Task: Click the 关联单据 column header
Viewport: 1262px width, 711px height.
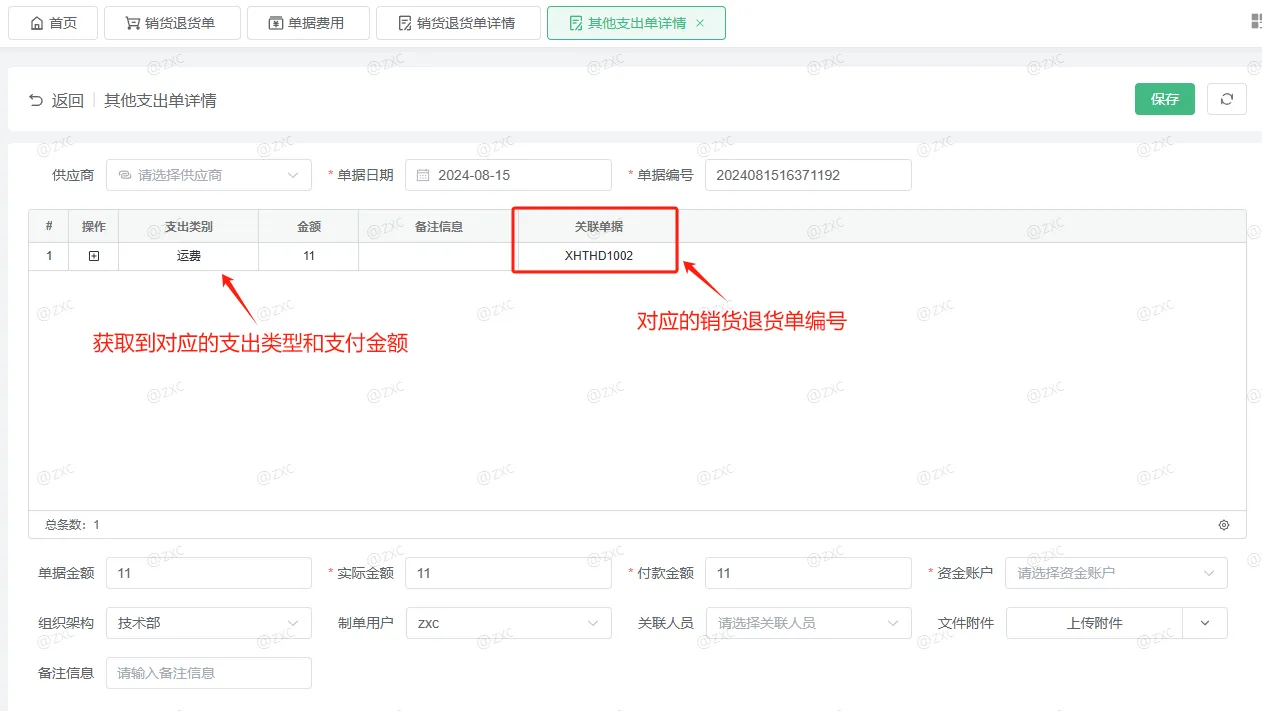Action: [599, 226]
